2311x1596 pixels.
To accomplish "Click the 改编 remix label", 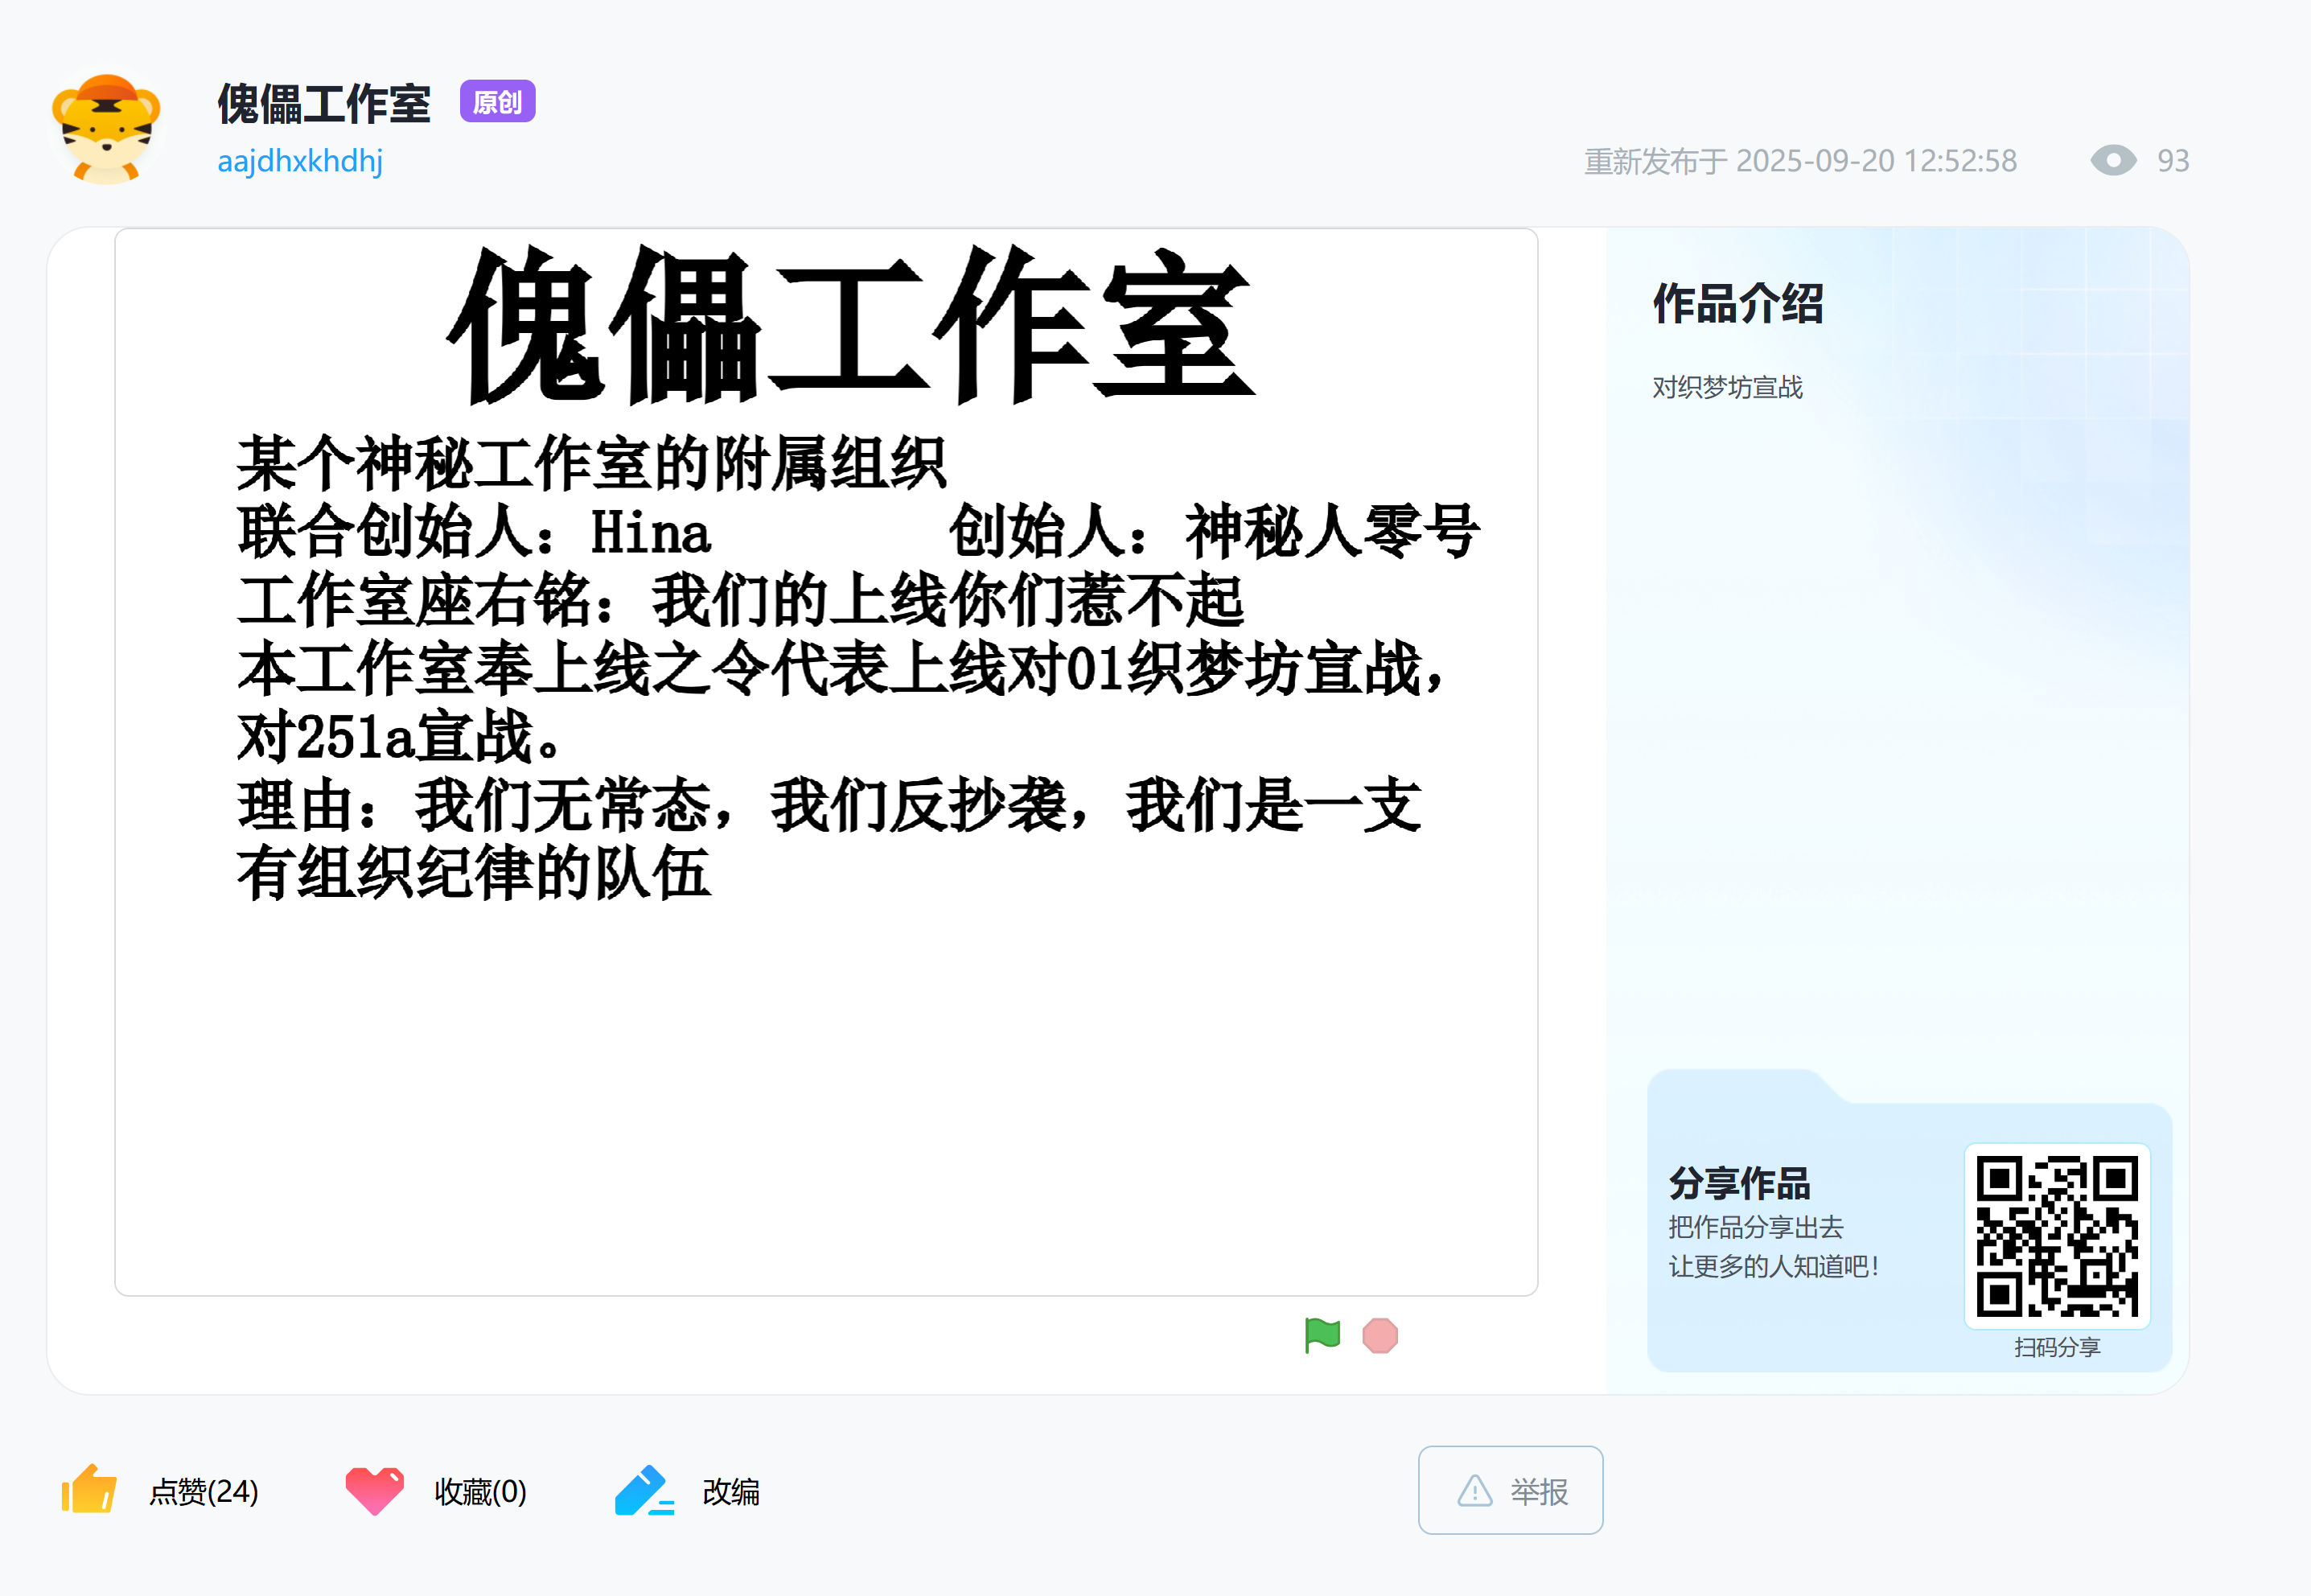I will tap(731, 1491).
